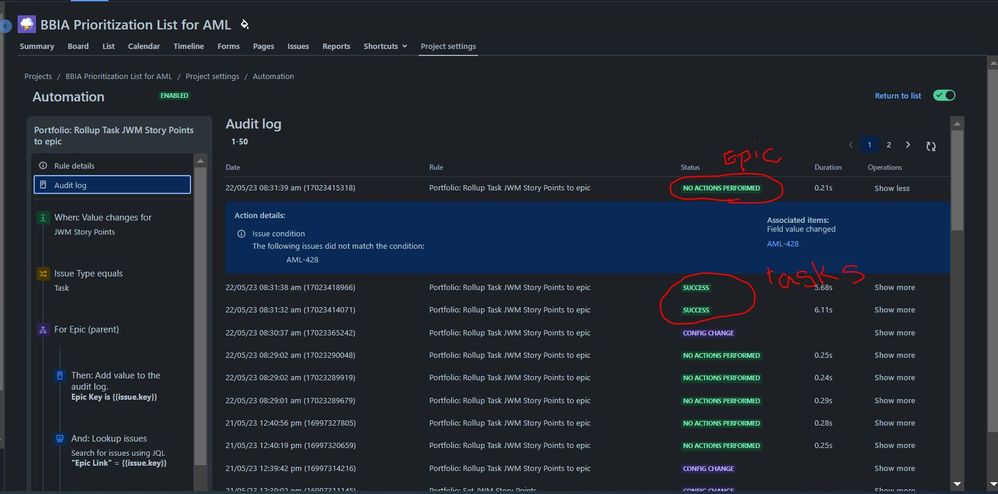The width and height of the screenshot is (998, 494).
Task: Click the BBIA project avatar icon
Action: pyautogui.click(x=27, y=25)
